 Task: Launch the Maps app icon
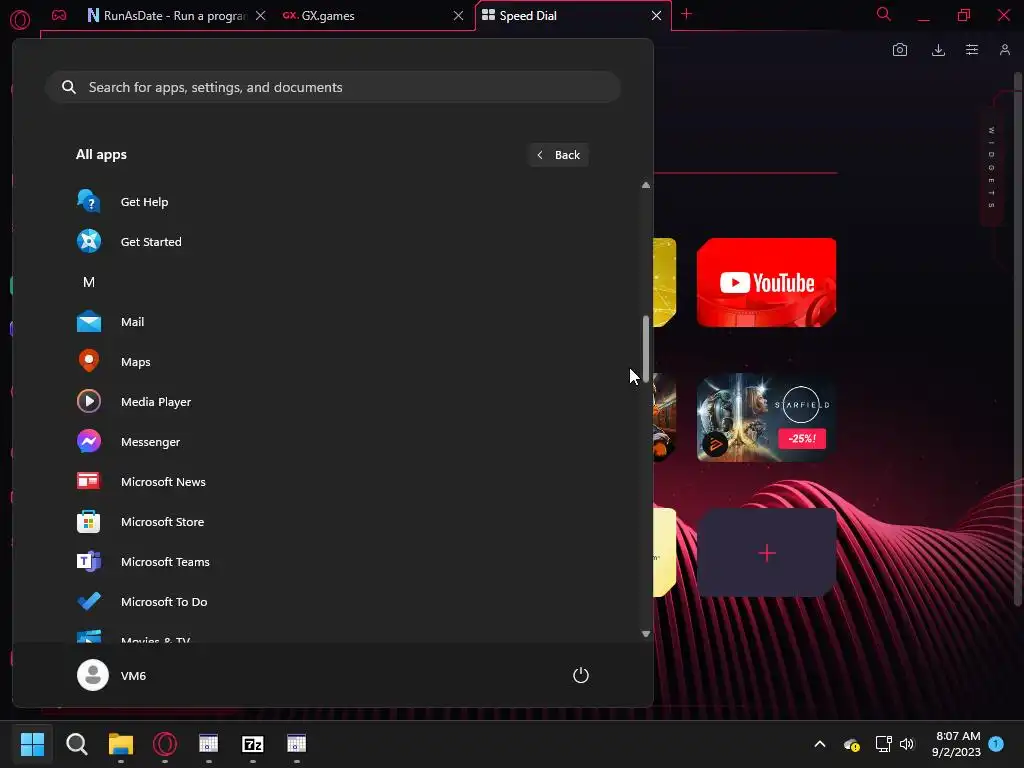[x=89, y=362]
